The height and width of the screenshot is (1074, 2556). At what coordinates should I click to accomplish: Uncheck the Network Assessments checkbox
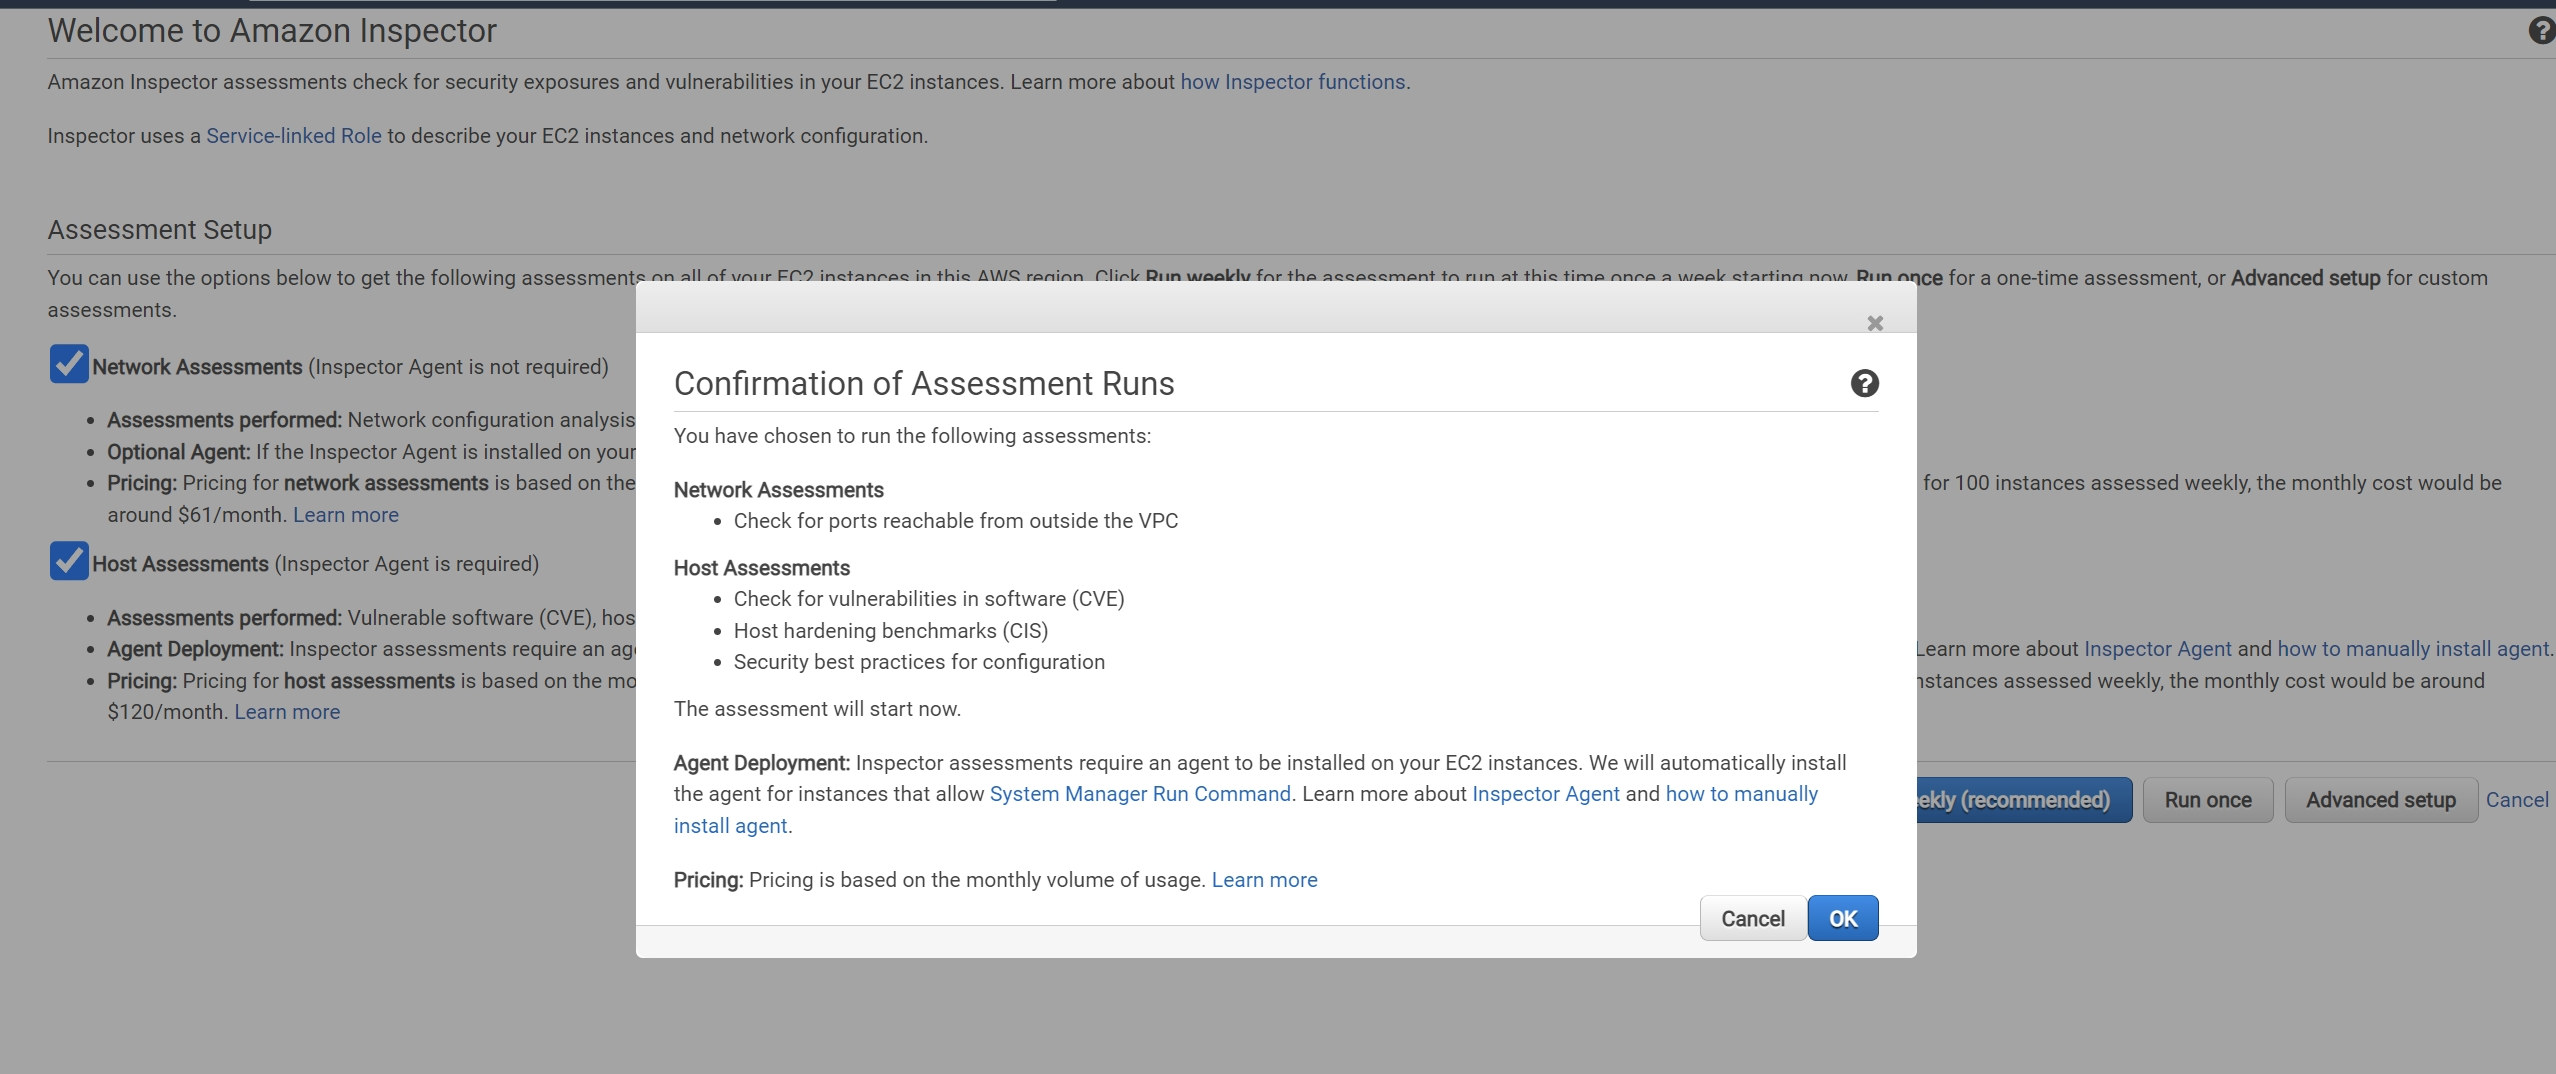coord(69,364)
